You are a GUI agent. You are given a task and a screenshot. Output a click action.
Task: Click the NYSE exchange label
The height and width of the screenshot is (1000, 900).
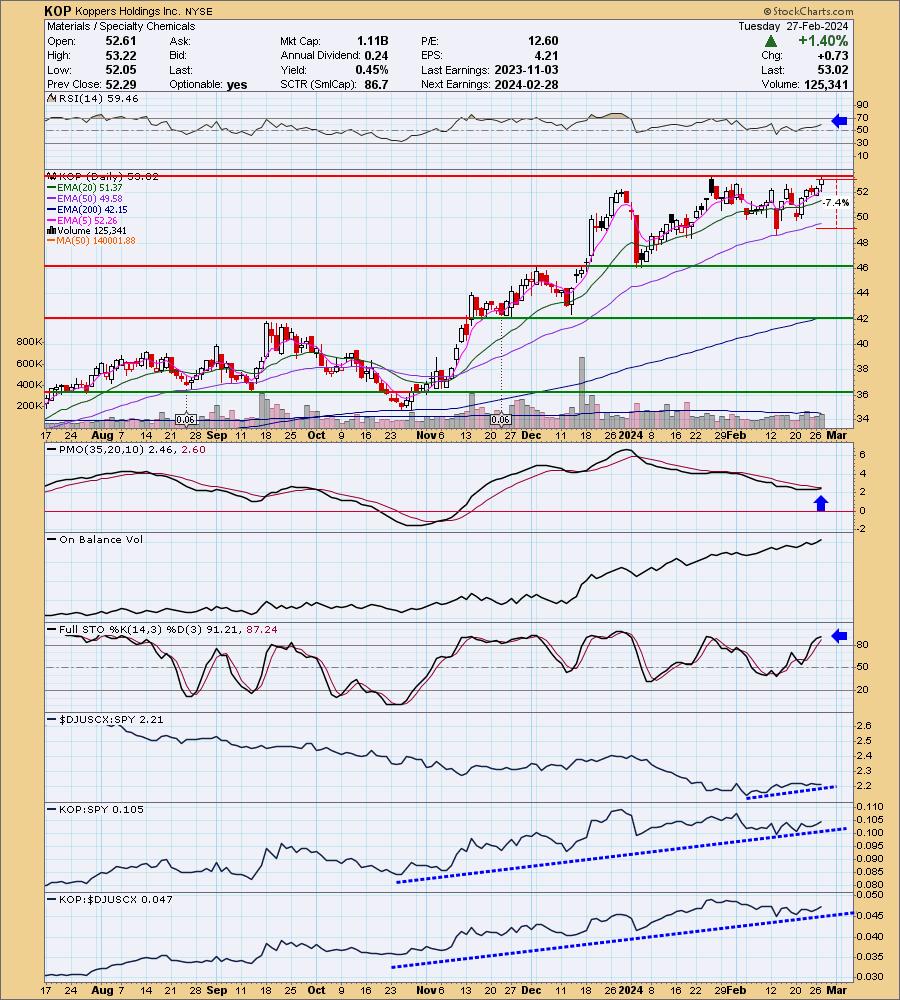[198, 11]
